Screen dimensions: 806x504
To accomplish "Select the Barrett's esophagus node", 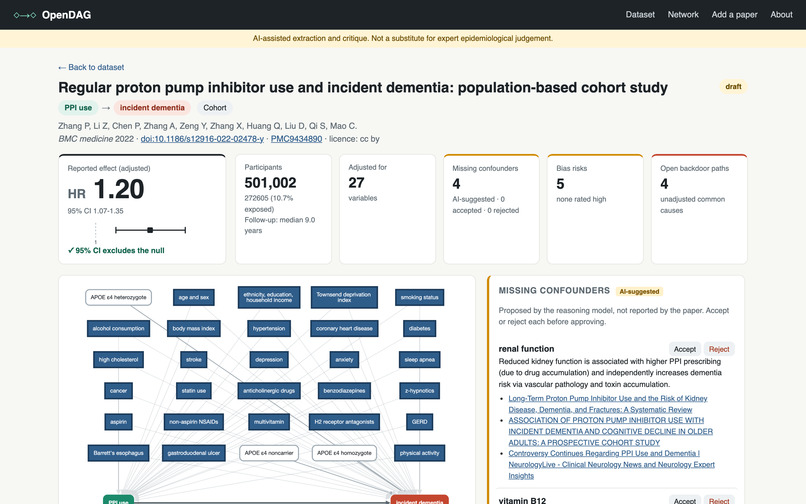I will (x=118, y=453).
